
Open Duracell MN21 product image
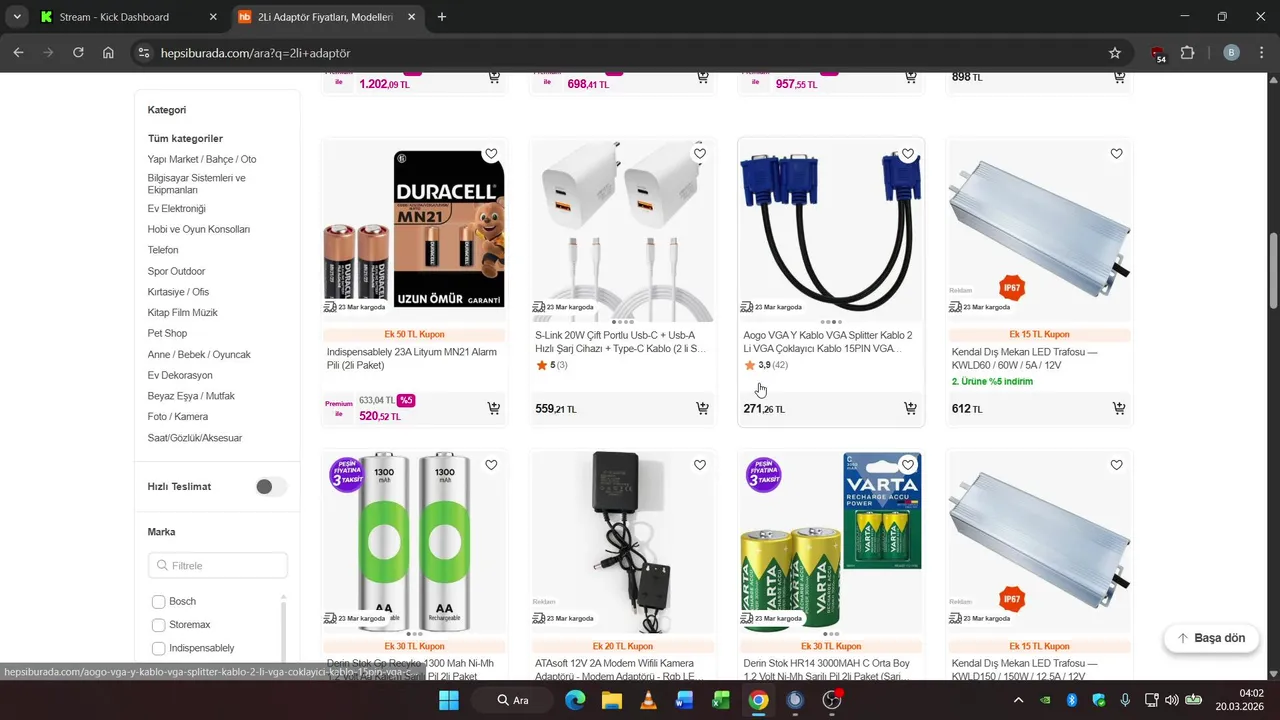414,229
